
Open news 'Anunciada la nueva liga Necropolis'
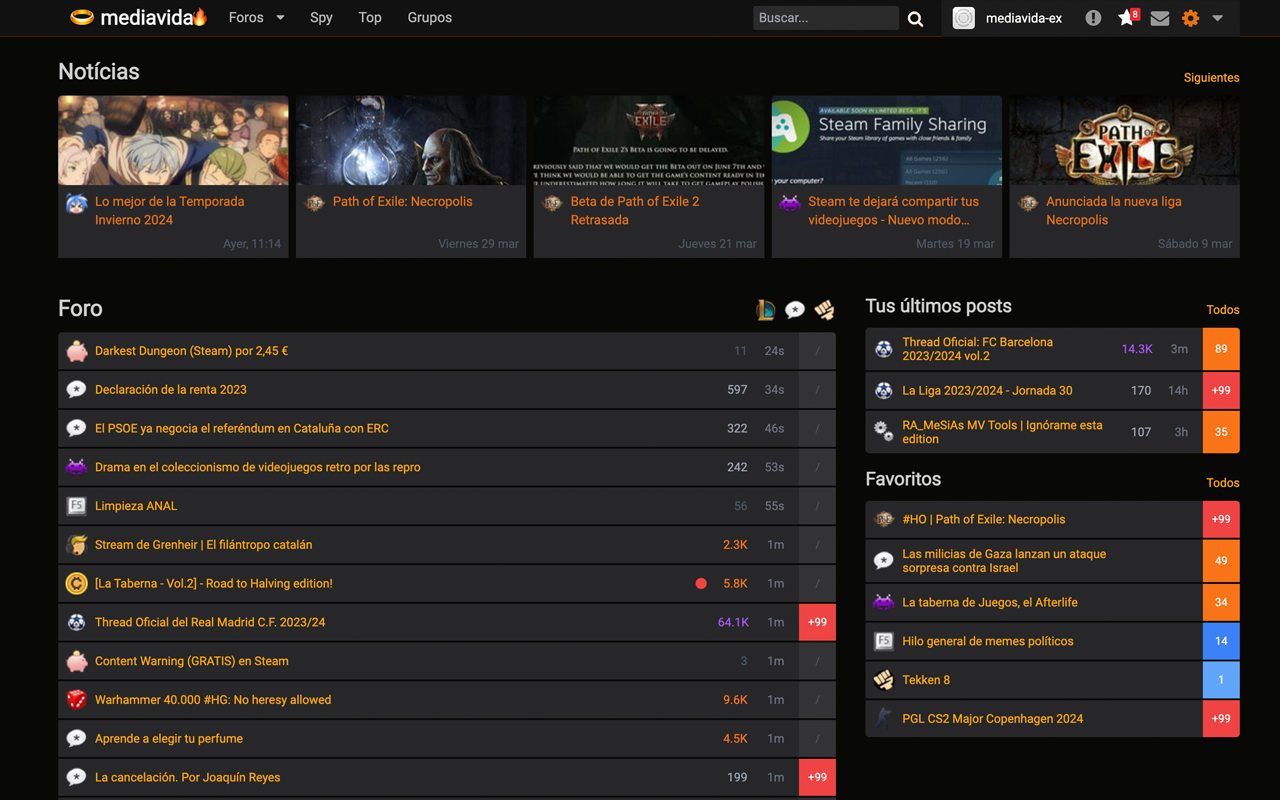coord(1114,210)
